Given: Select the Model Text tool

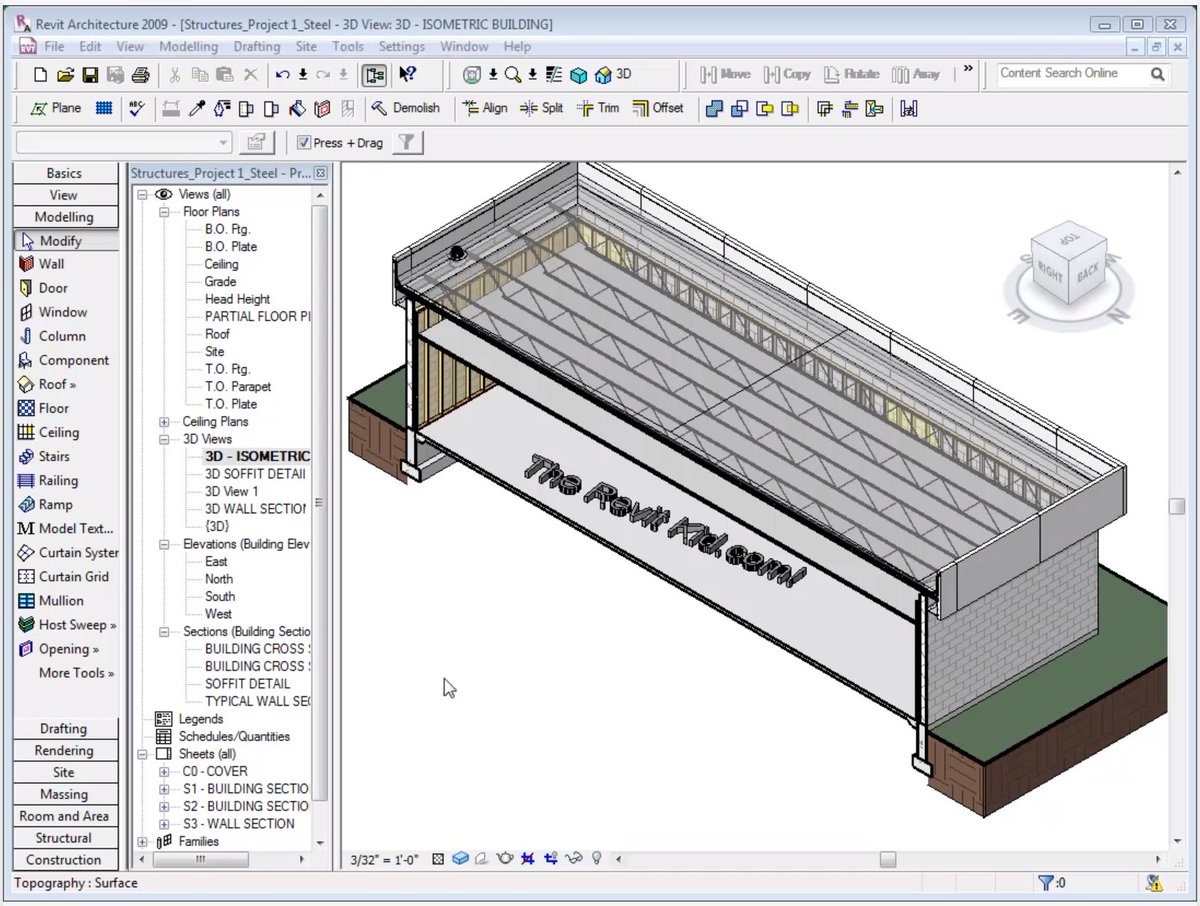Looking at the screenshot, I should click(66, 529).
